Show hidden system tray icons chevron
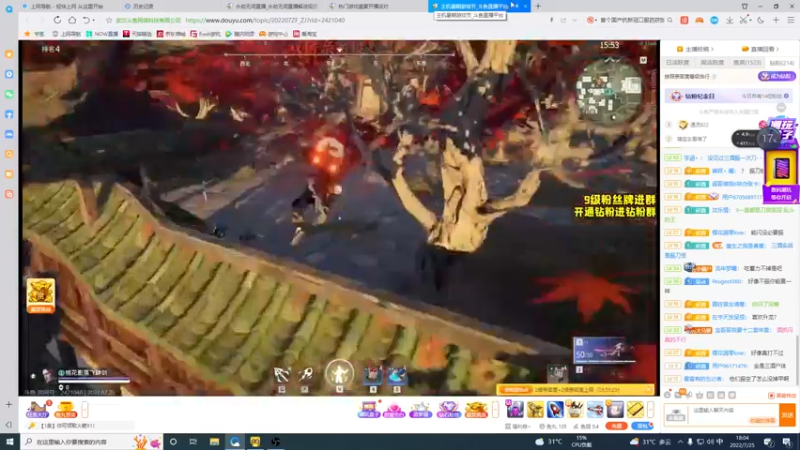 680,442
